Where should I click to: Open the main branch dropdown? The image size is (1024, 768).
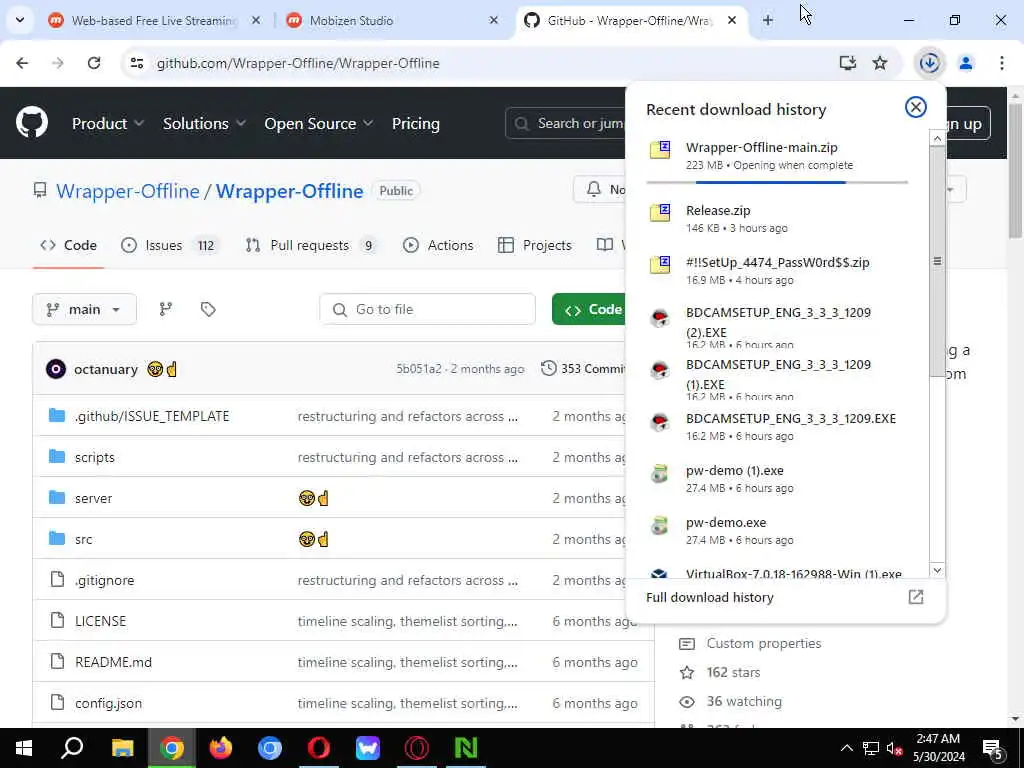pos(84,309)
